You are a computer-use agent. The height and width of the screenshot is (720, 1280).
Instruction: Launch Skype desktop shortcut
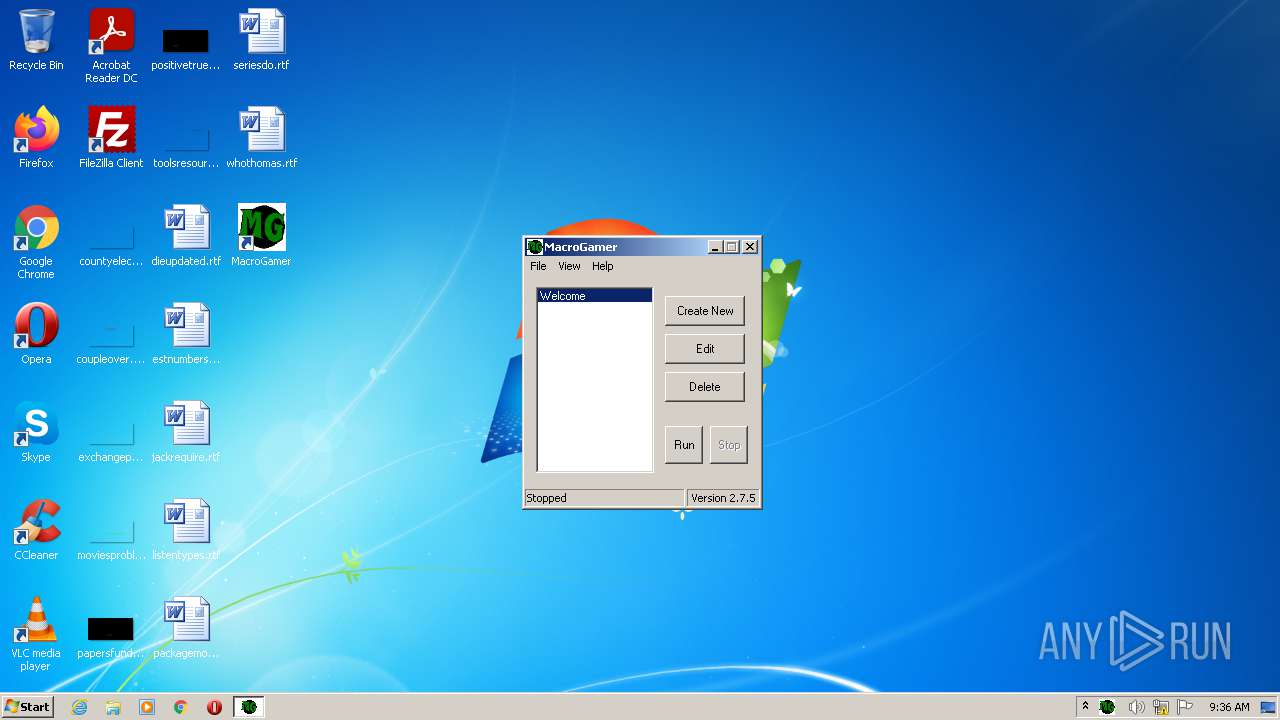tap(36, 432)
